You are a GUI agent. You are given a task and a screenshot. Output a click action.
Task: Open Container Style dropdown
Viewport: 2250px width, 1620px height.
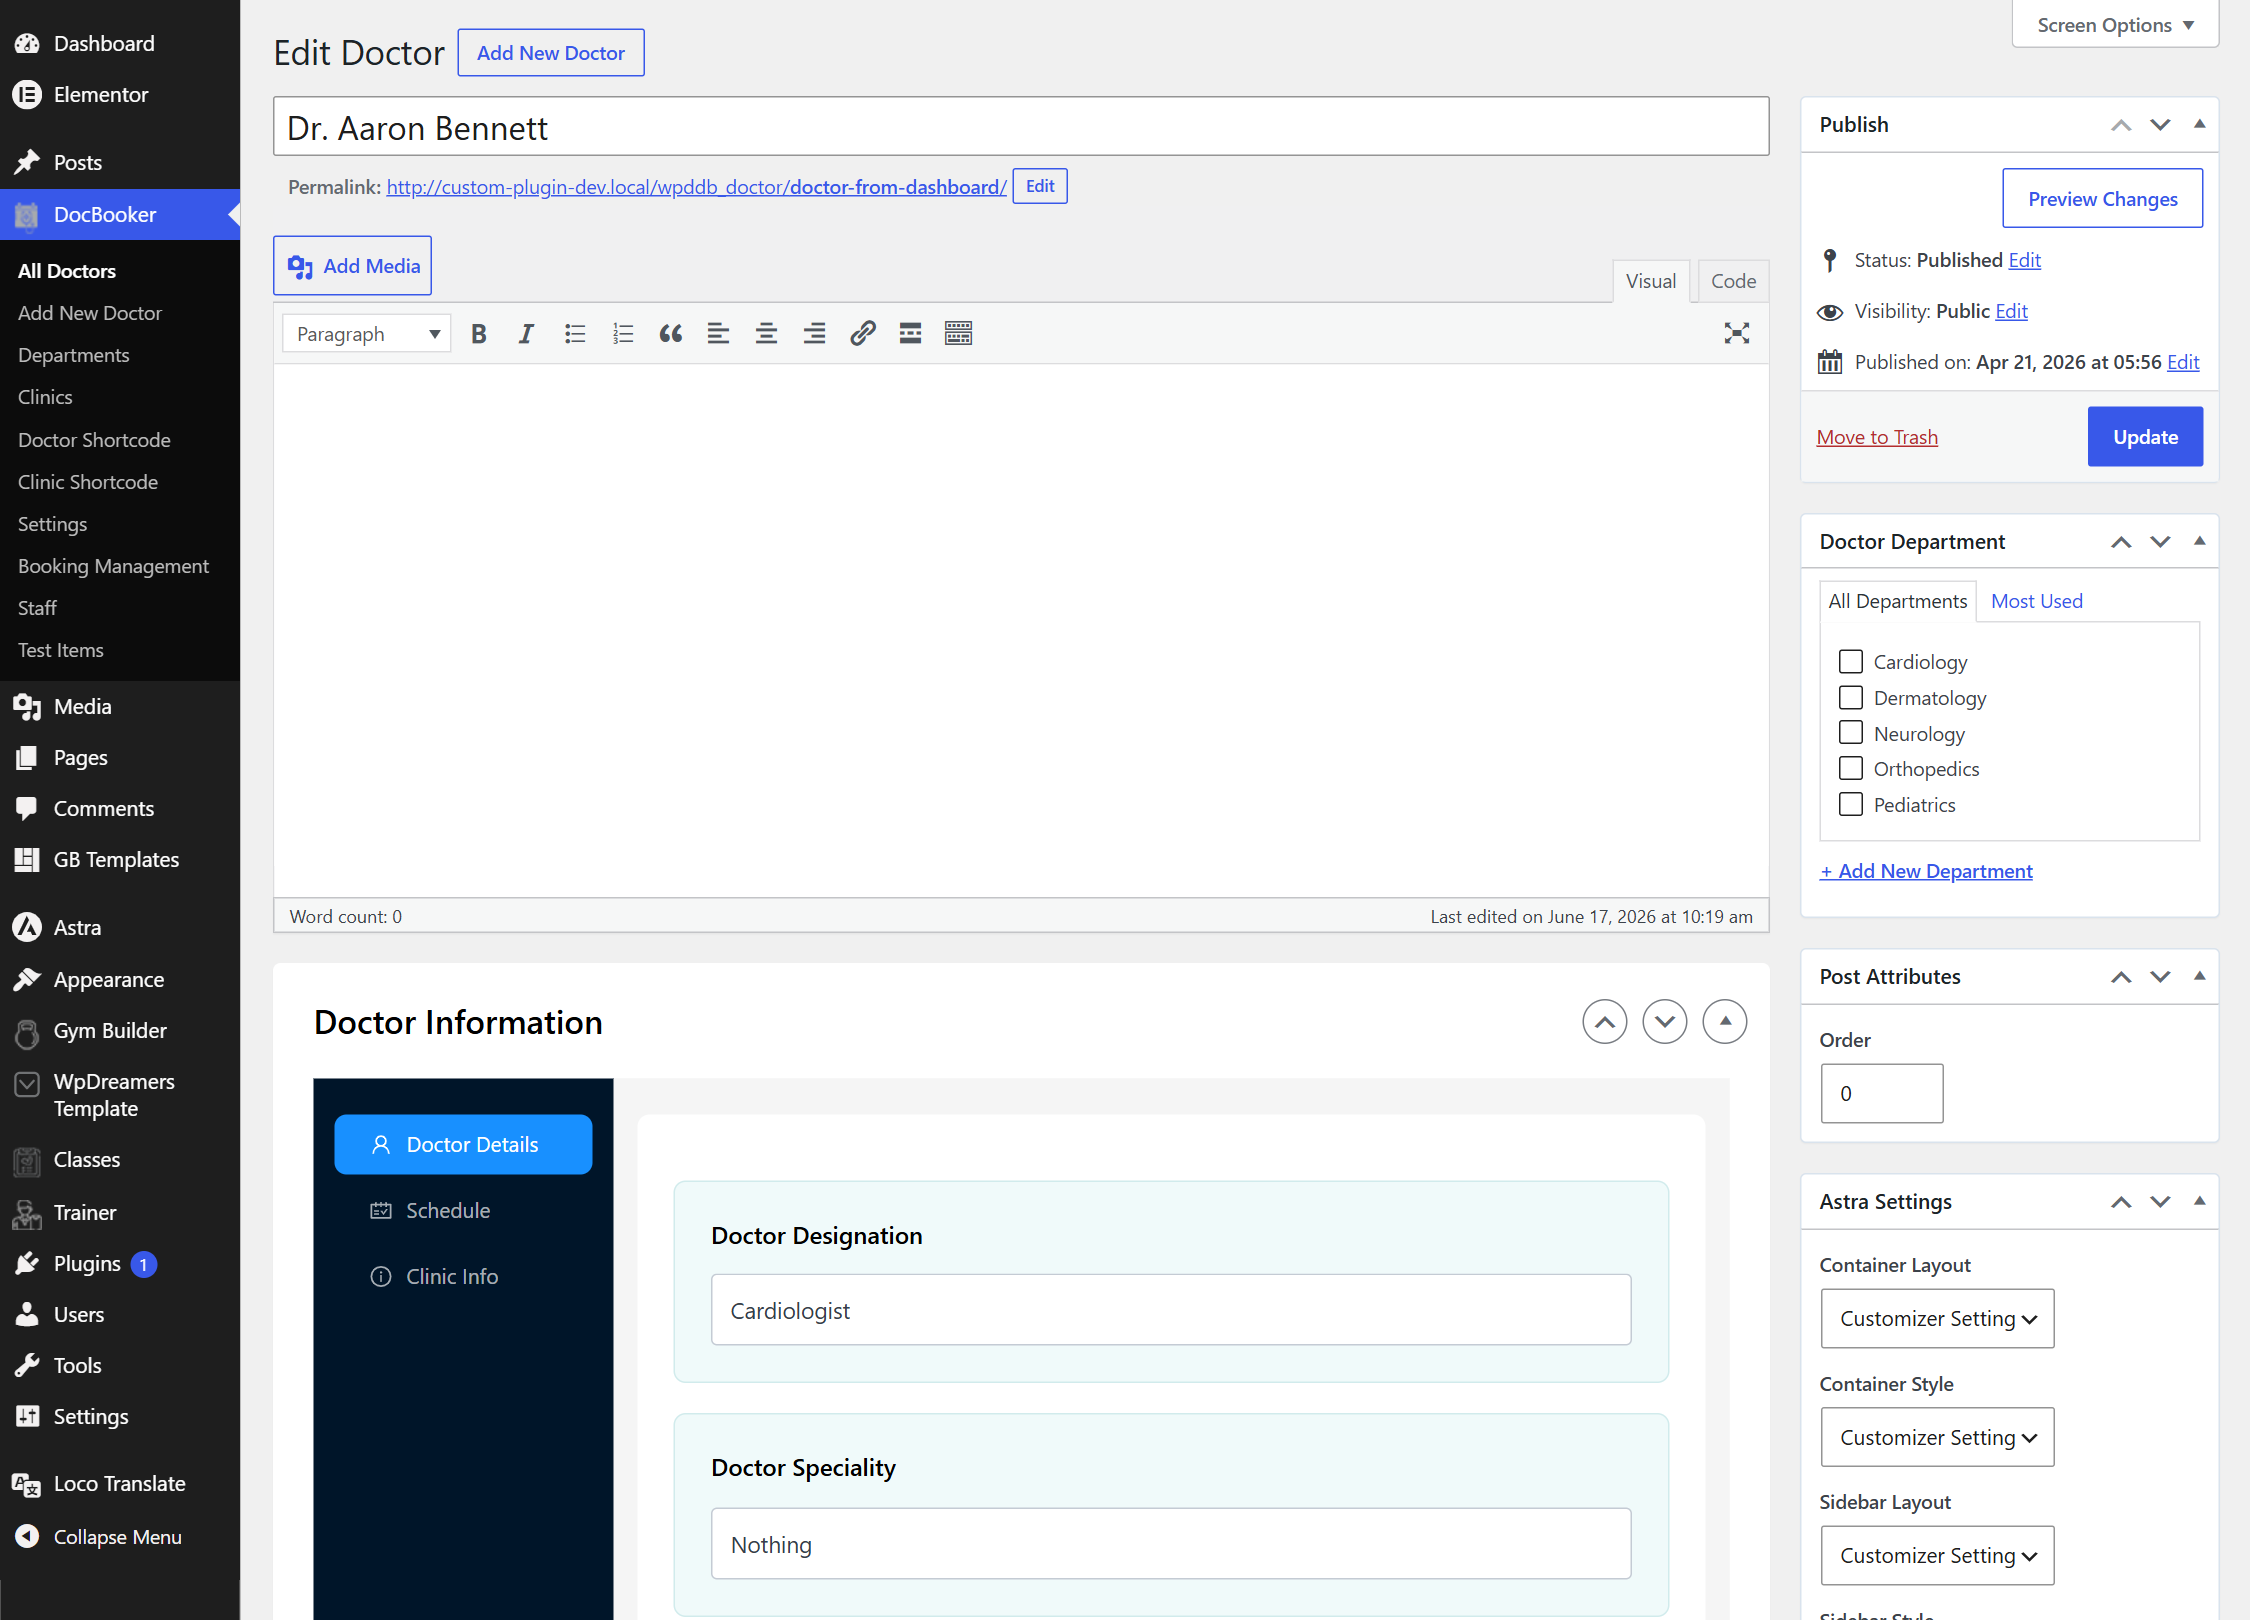[1937, 1438]
